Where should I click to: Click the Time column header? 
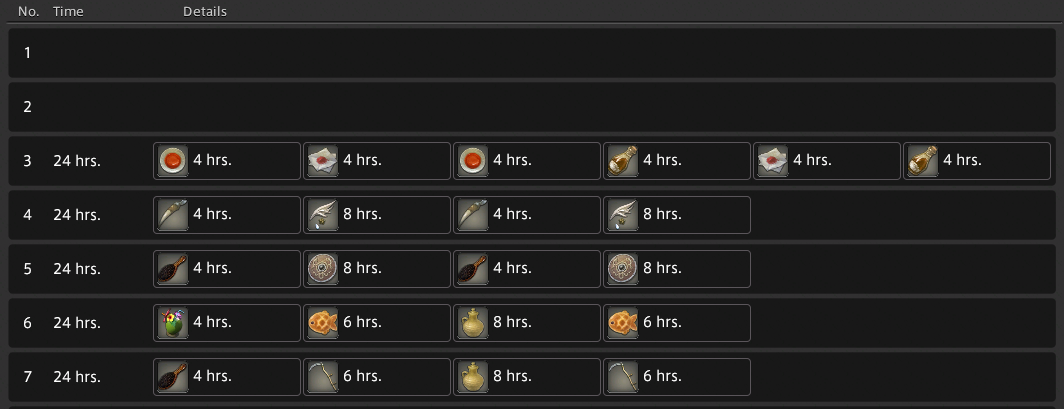[68, 12]
